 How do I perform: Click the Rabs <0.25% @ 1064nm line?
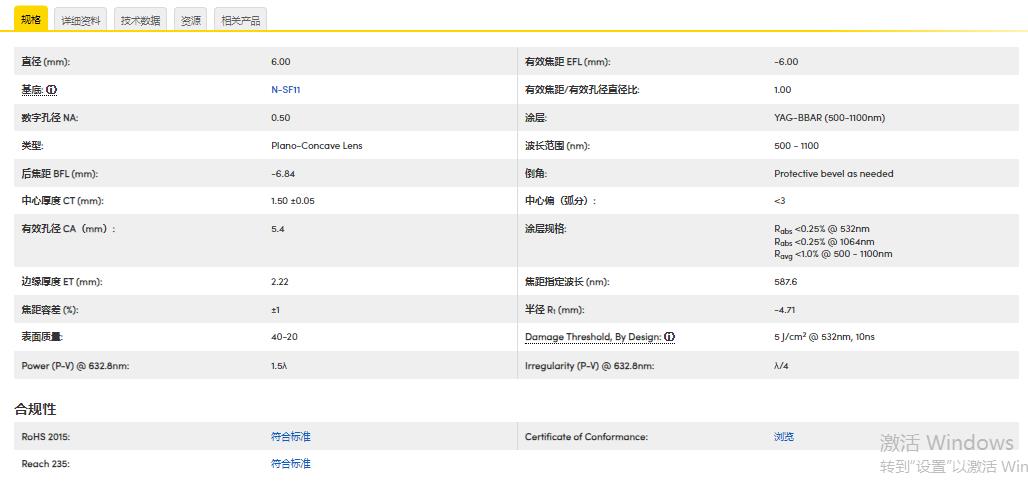[824, 242]
